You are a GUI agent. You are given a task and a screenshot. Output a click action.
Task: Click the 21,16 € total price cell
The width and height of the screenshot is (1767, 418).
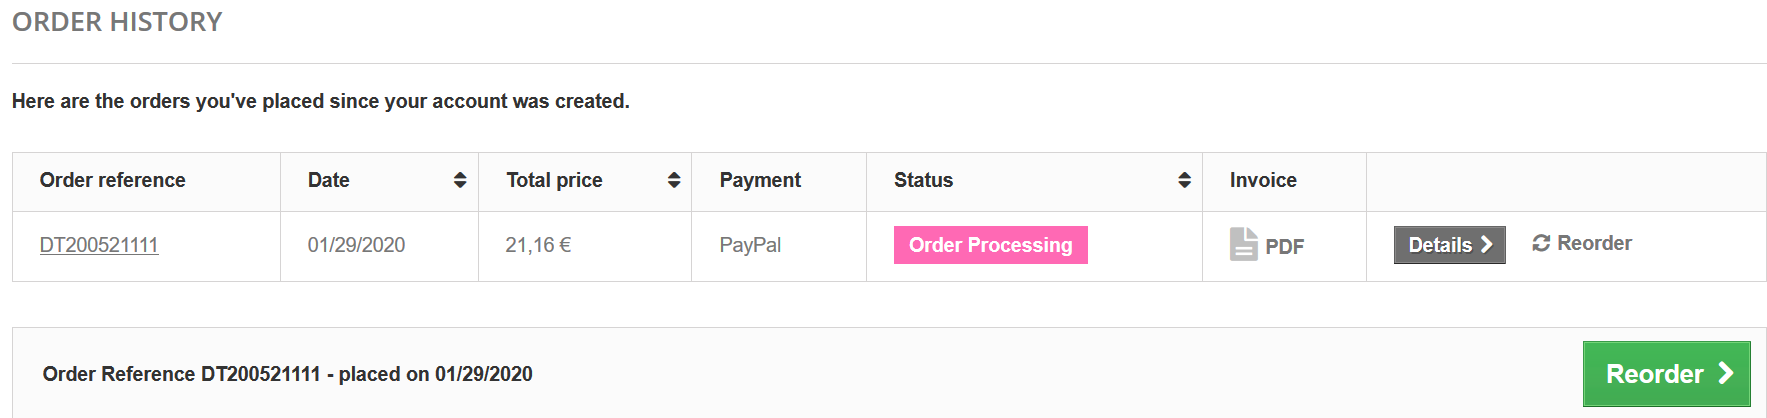pyautogui.click(x=585, y=246)
